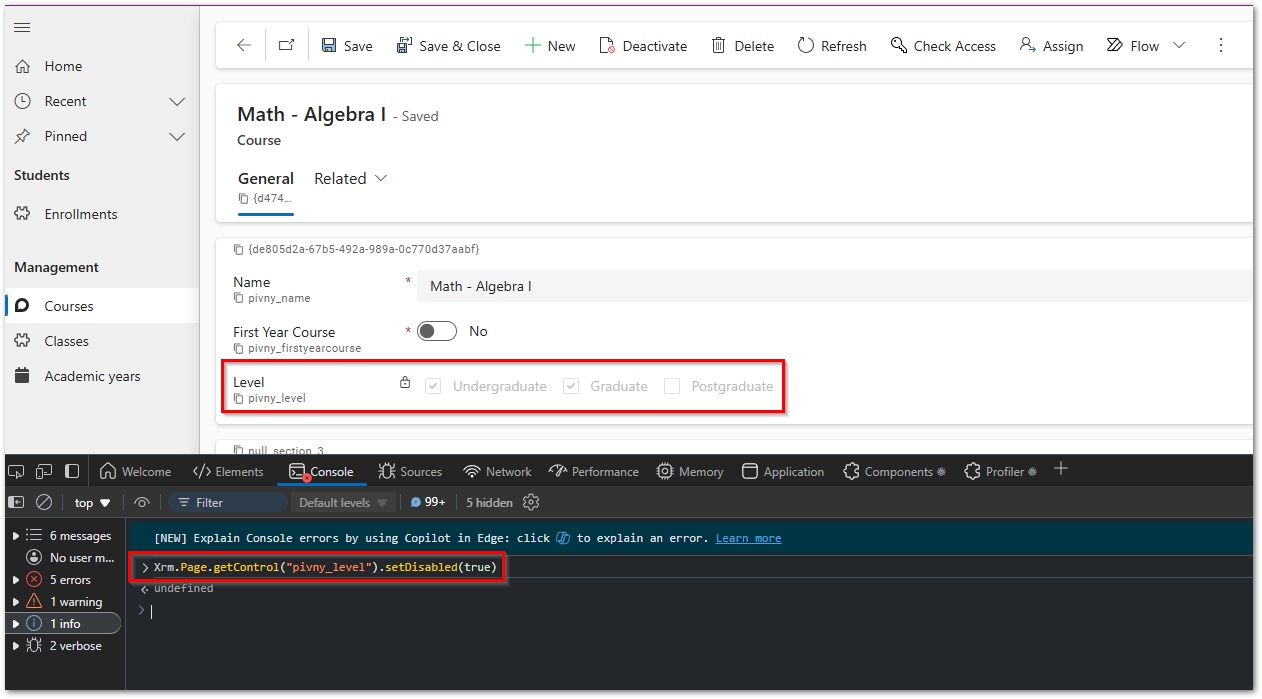Copy the General tab GUID icon

[x=243, y=198]
